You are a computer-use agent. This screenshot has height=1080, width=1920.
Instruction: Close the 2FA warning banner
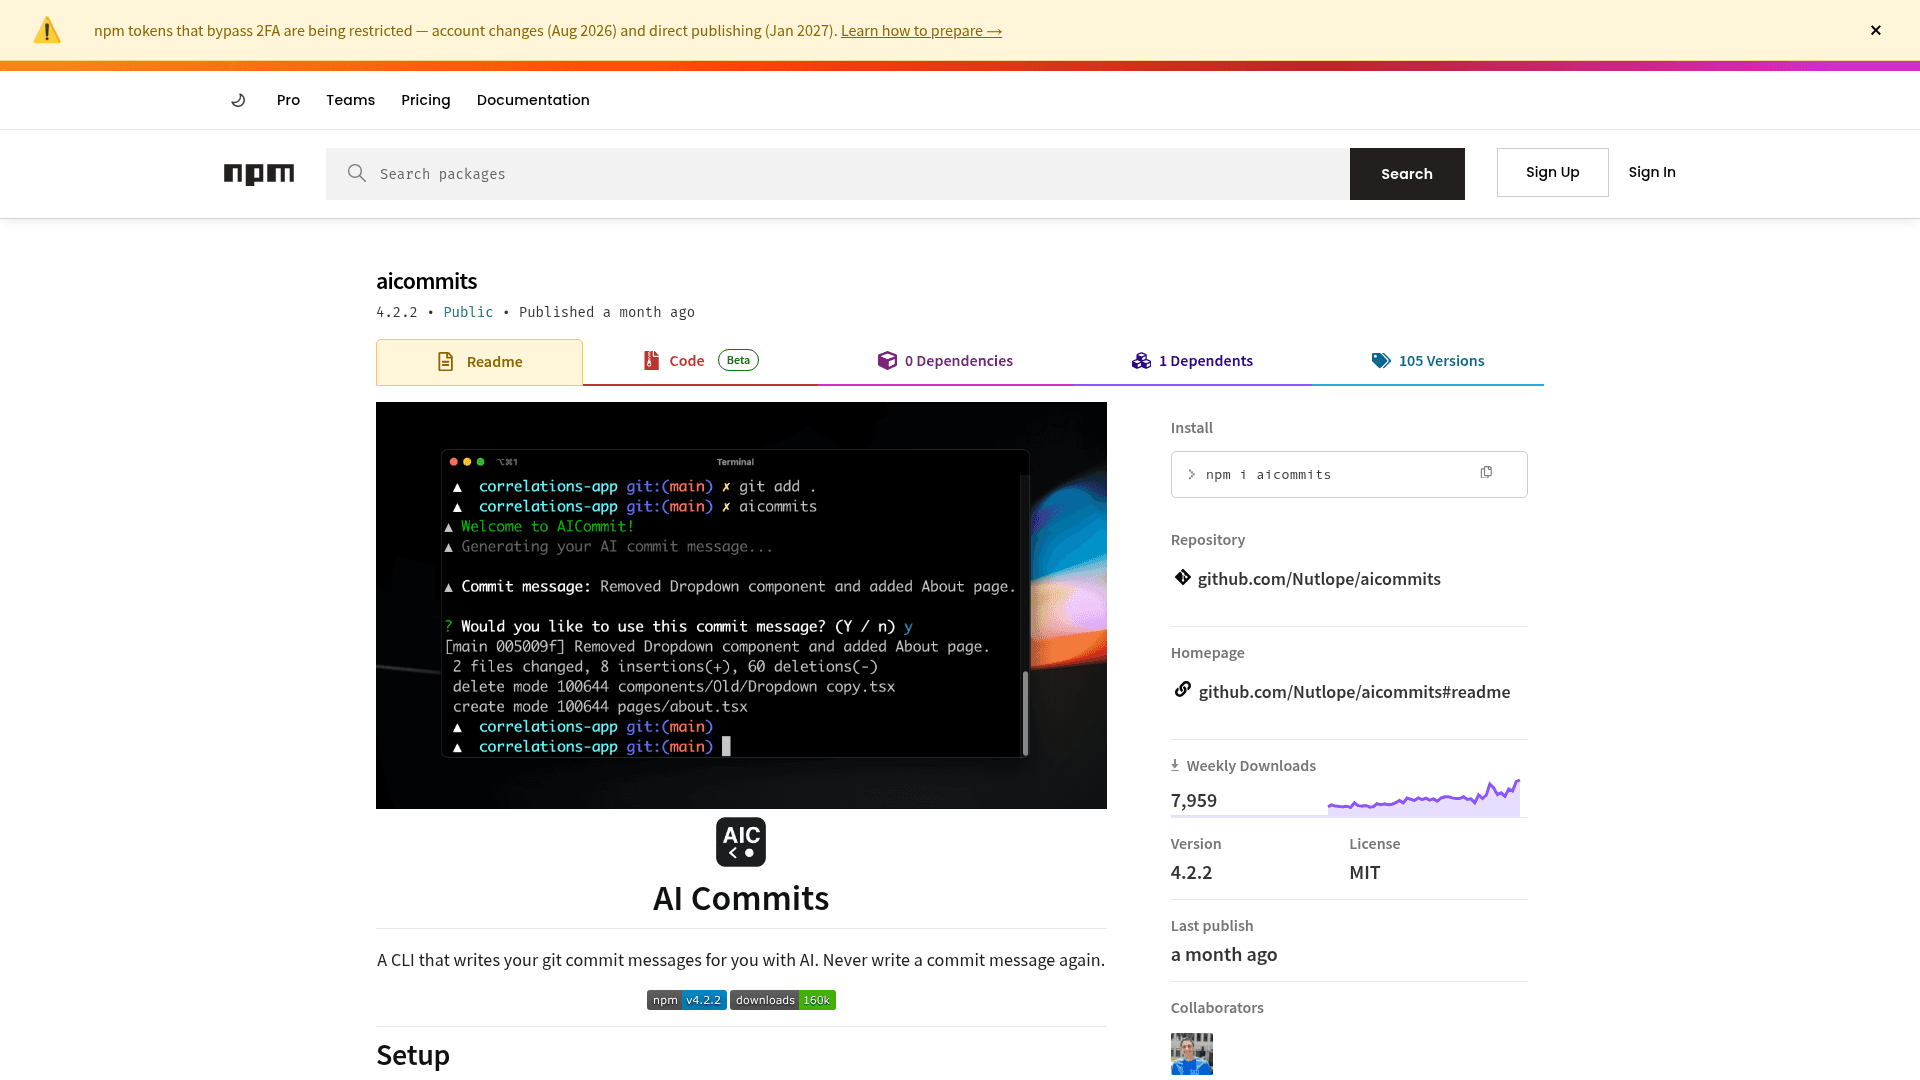tap(1876, 30)
